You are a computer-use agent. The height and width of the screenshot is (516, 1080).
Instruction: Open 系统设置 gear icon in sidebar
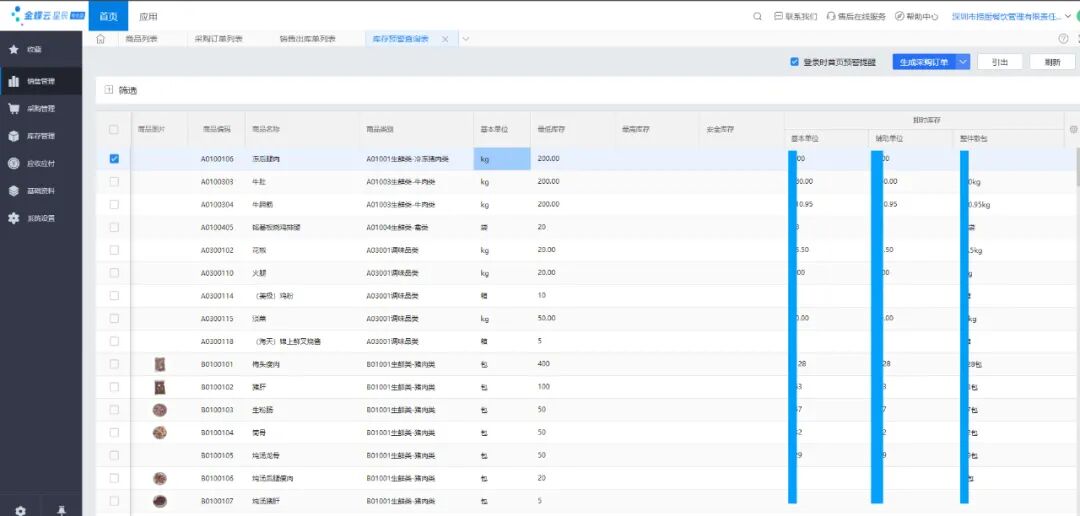tap(13, 218)
